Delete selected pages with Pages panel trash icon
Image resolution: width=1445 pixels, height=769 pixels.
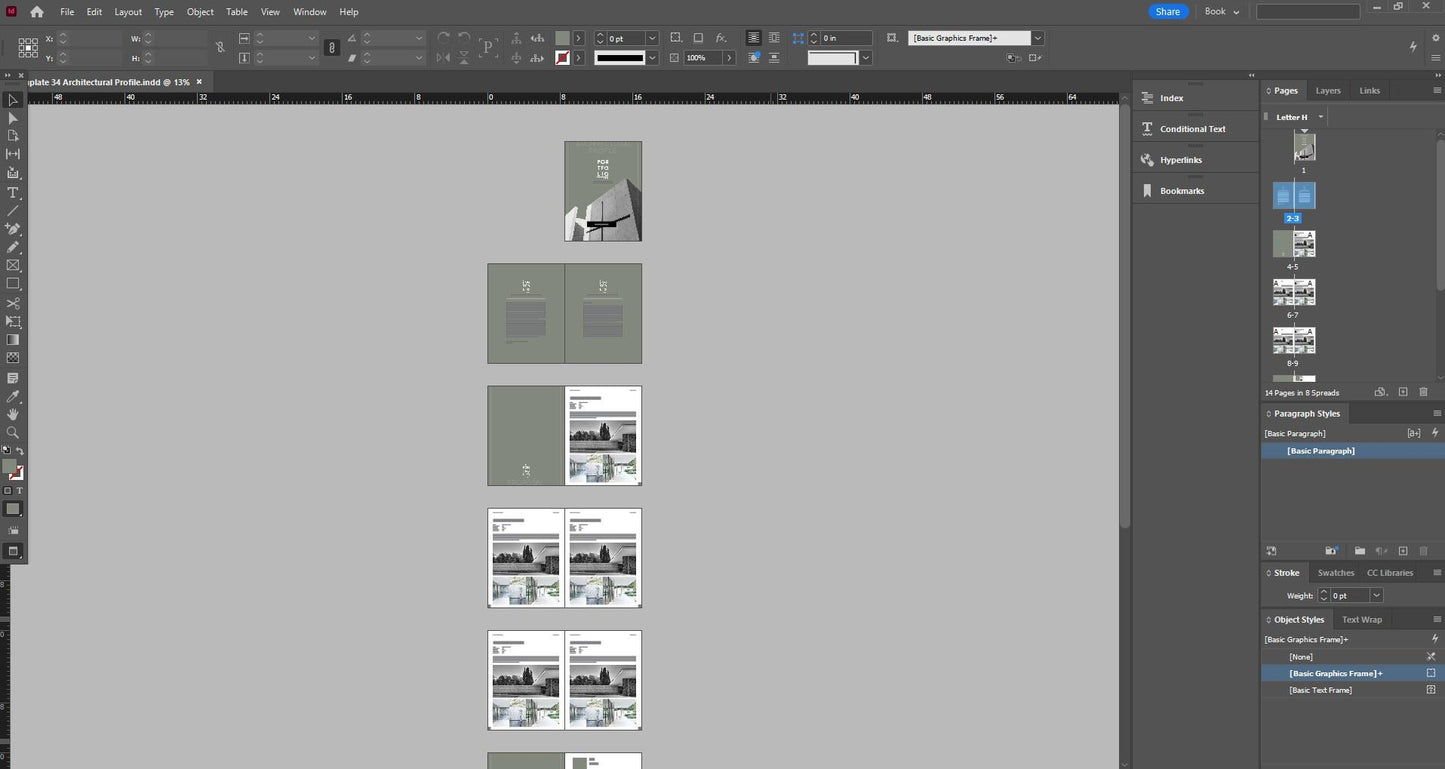click(1423, 392)
